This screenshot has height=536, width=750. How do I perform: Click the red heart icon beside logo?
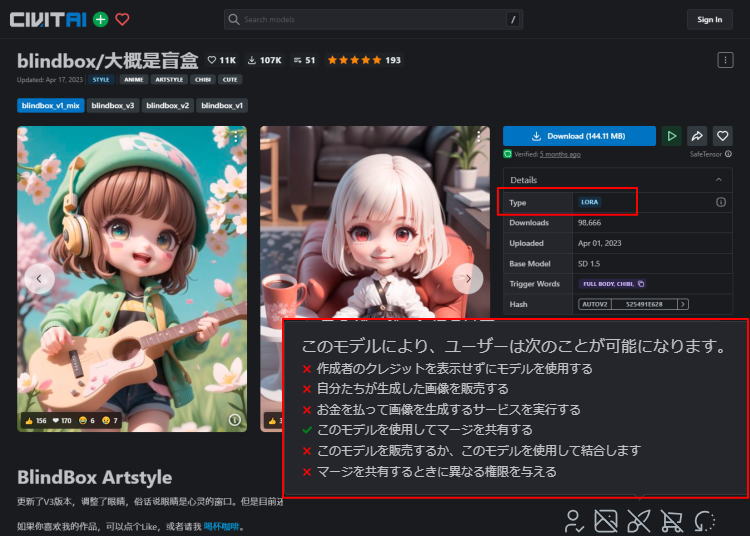pos(123,19)
